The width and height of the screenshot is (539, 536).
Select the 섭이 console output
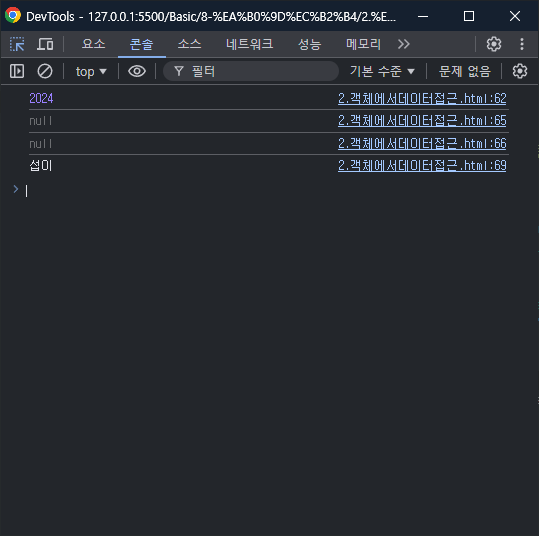coord(41,166)
